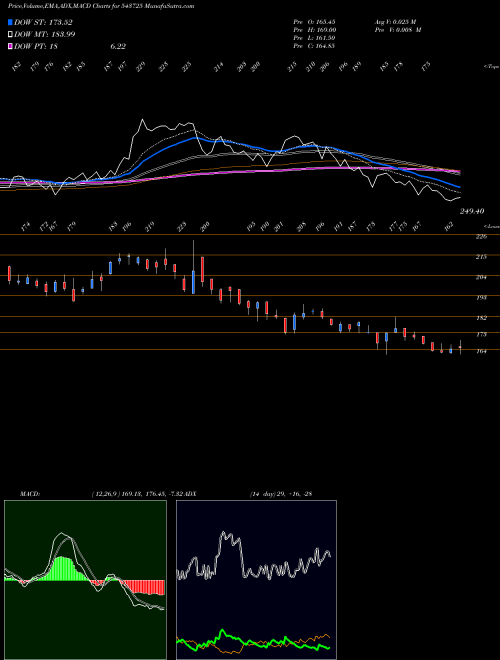The width and height of the screenshot is (500, 660).
Task: Click the Pre O: 165.45 open value
Action: 314,21
